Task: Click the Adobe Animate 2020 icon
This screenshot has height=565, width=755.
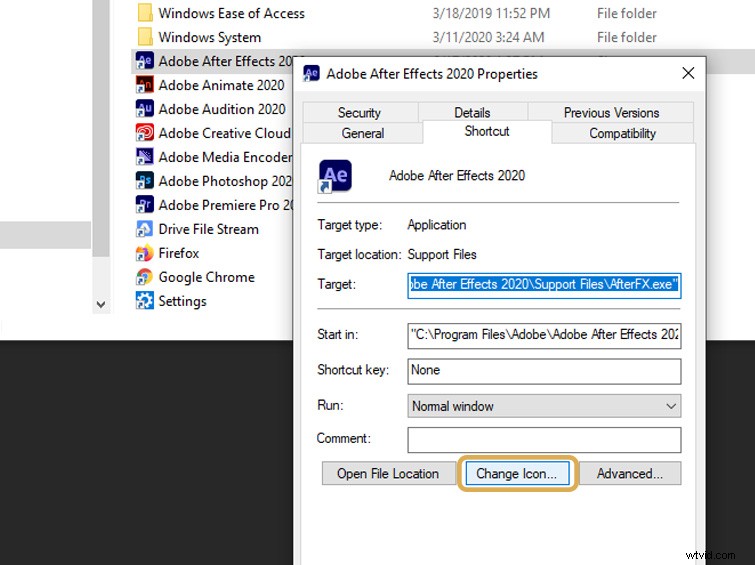Action: tap(144, 85)
